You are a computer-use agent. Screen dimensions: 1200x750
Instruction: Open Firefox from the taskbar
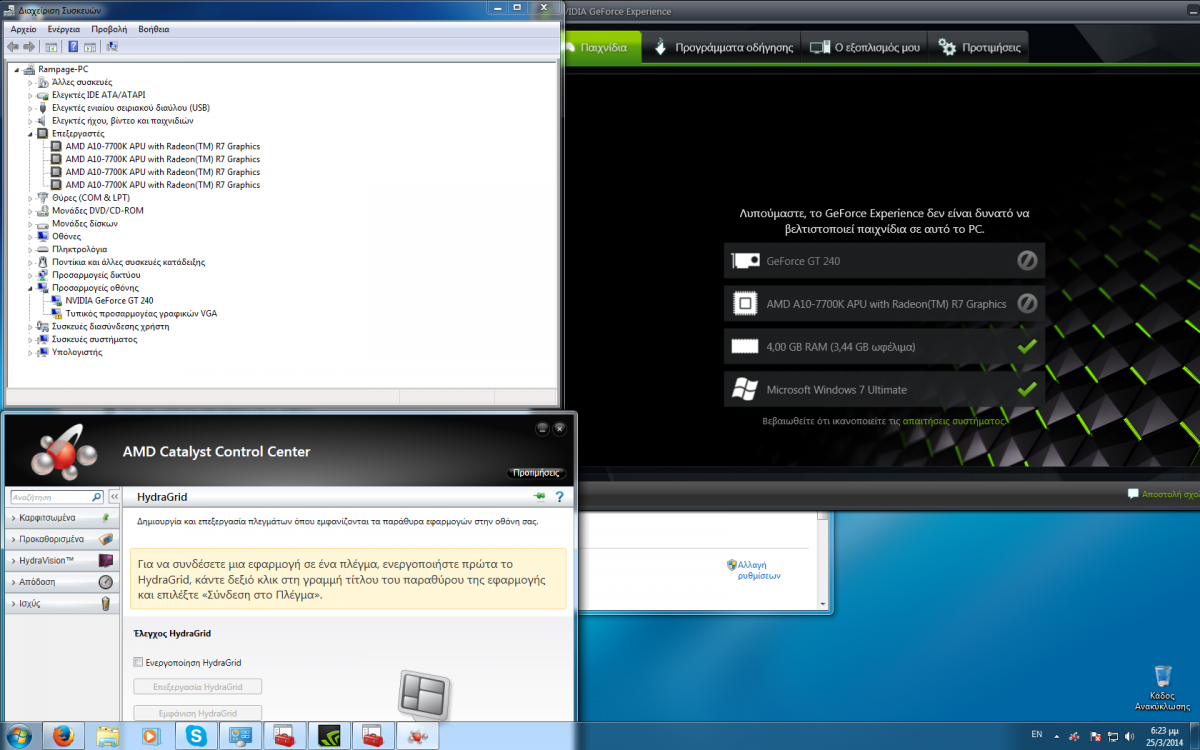[63, 736]
